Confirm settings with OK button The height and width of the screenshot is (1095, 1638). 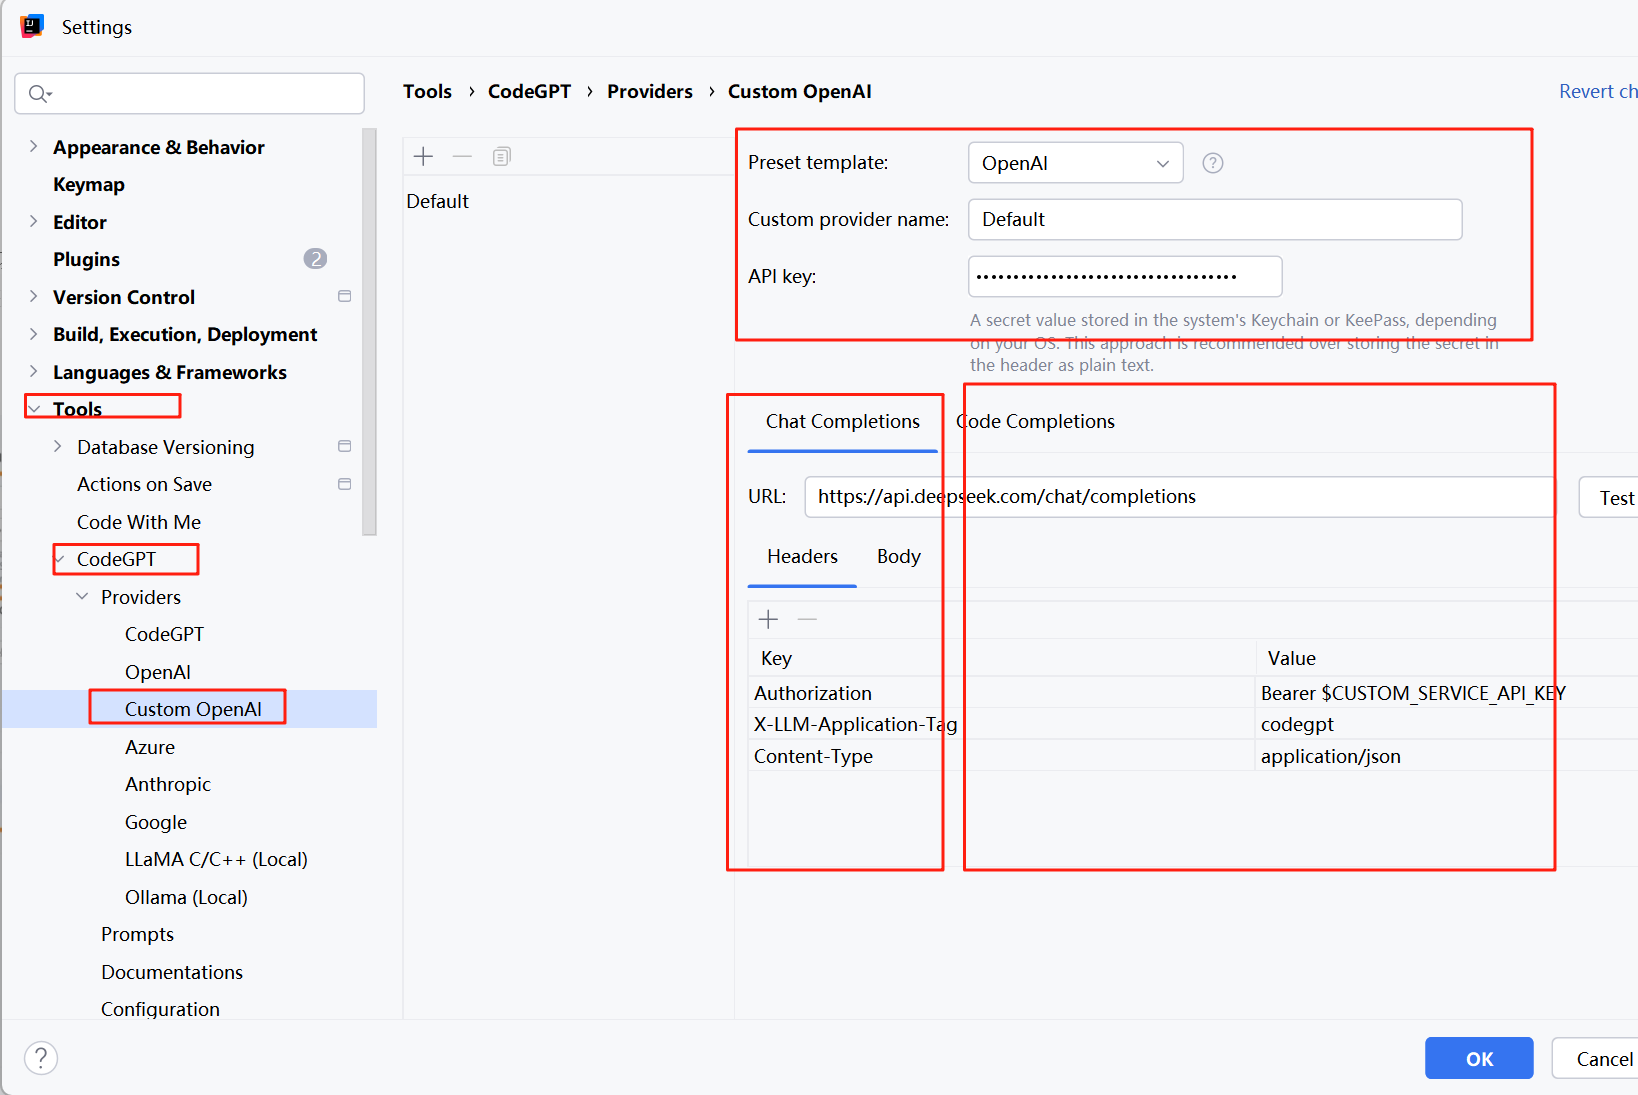[1479, 1058]
